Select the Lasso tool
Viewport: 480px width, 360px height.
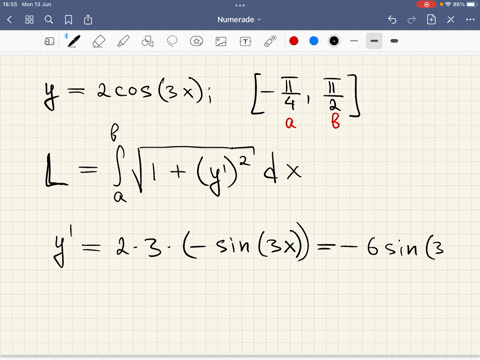172,41
